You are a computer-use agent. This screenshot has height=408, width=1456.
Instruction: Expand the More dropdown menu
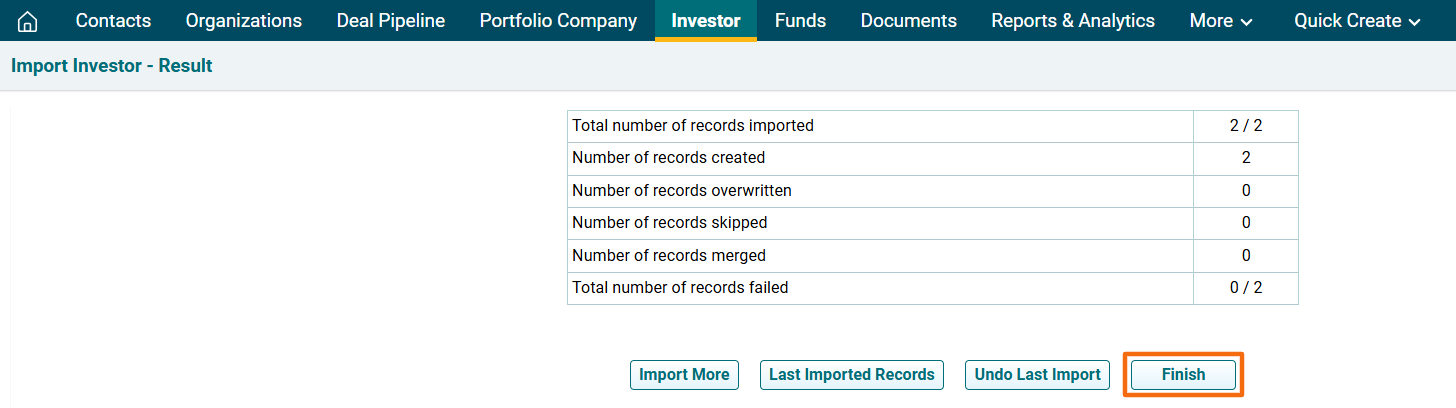[1220, 21]
